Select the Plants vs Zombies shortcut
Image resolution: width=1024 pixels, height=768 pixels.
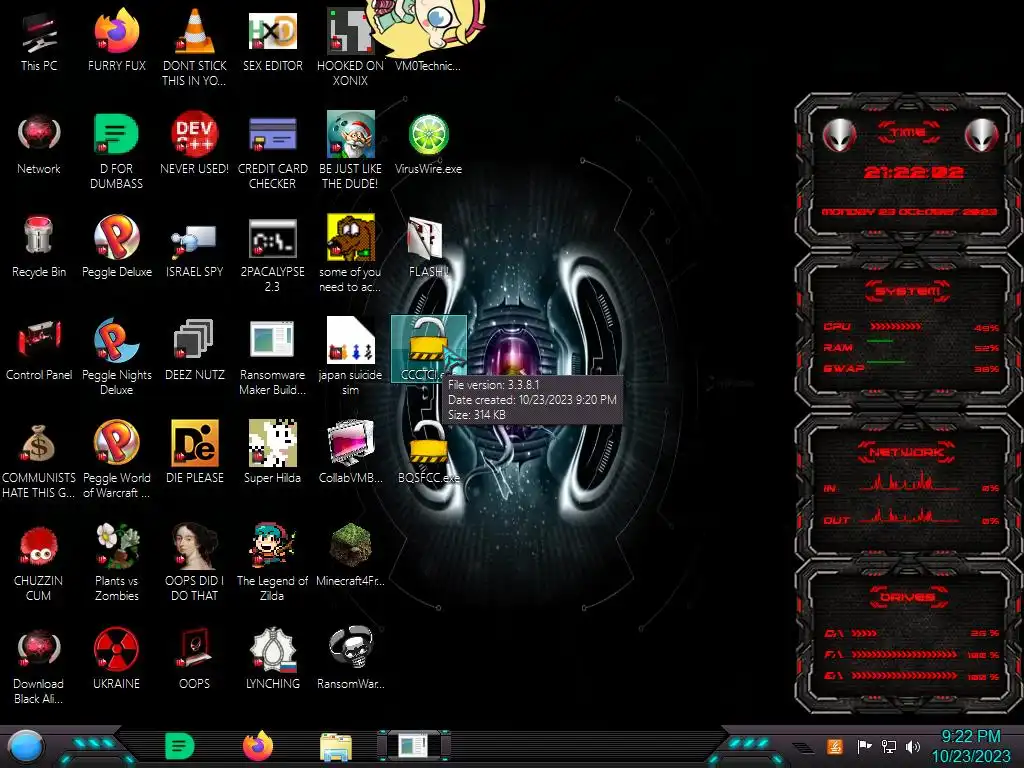[116, 564]
